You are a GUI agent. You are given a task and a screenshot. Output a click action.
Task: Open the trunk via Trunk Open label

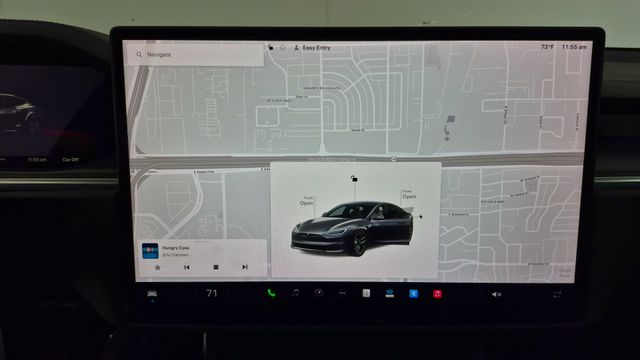click(x=409, y=194)
